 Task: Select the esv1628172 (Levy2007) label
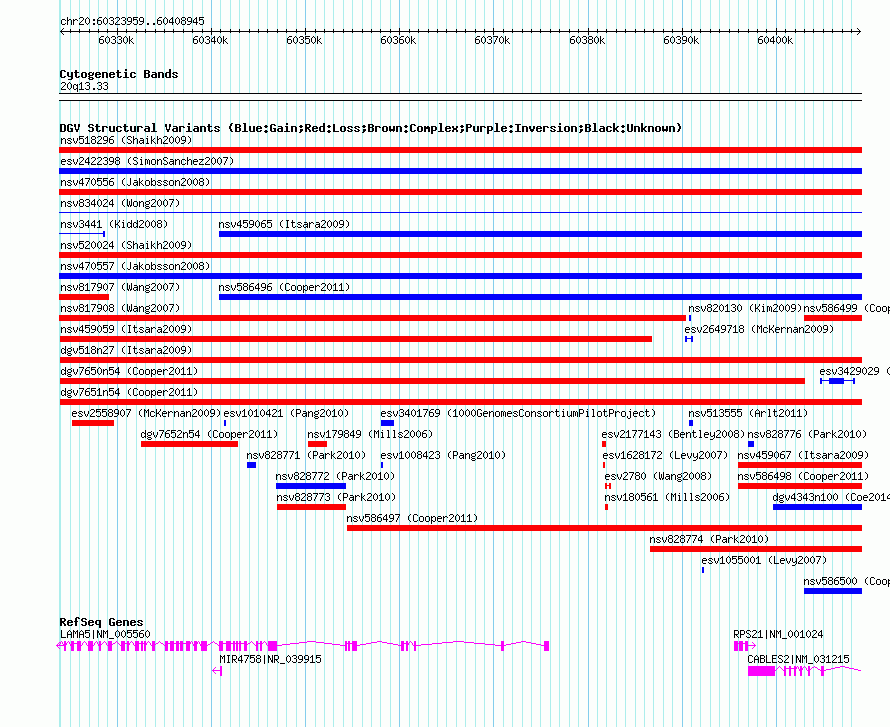click(x=665, y=455)
